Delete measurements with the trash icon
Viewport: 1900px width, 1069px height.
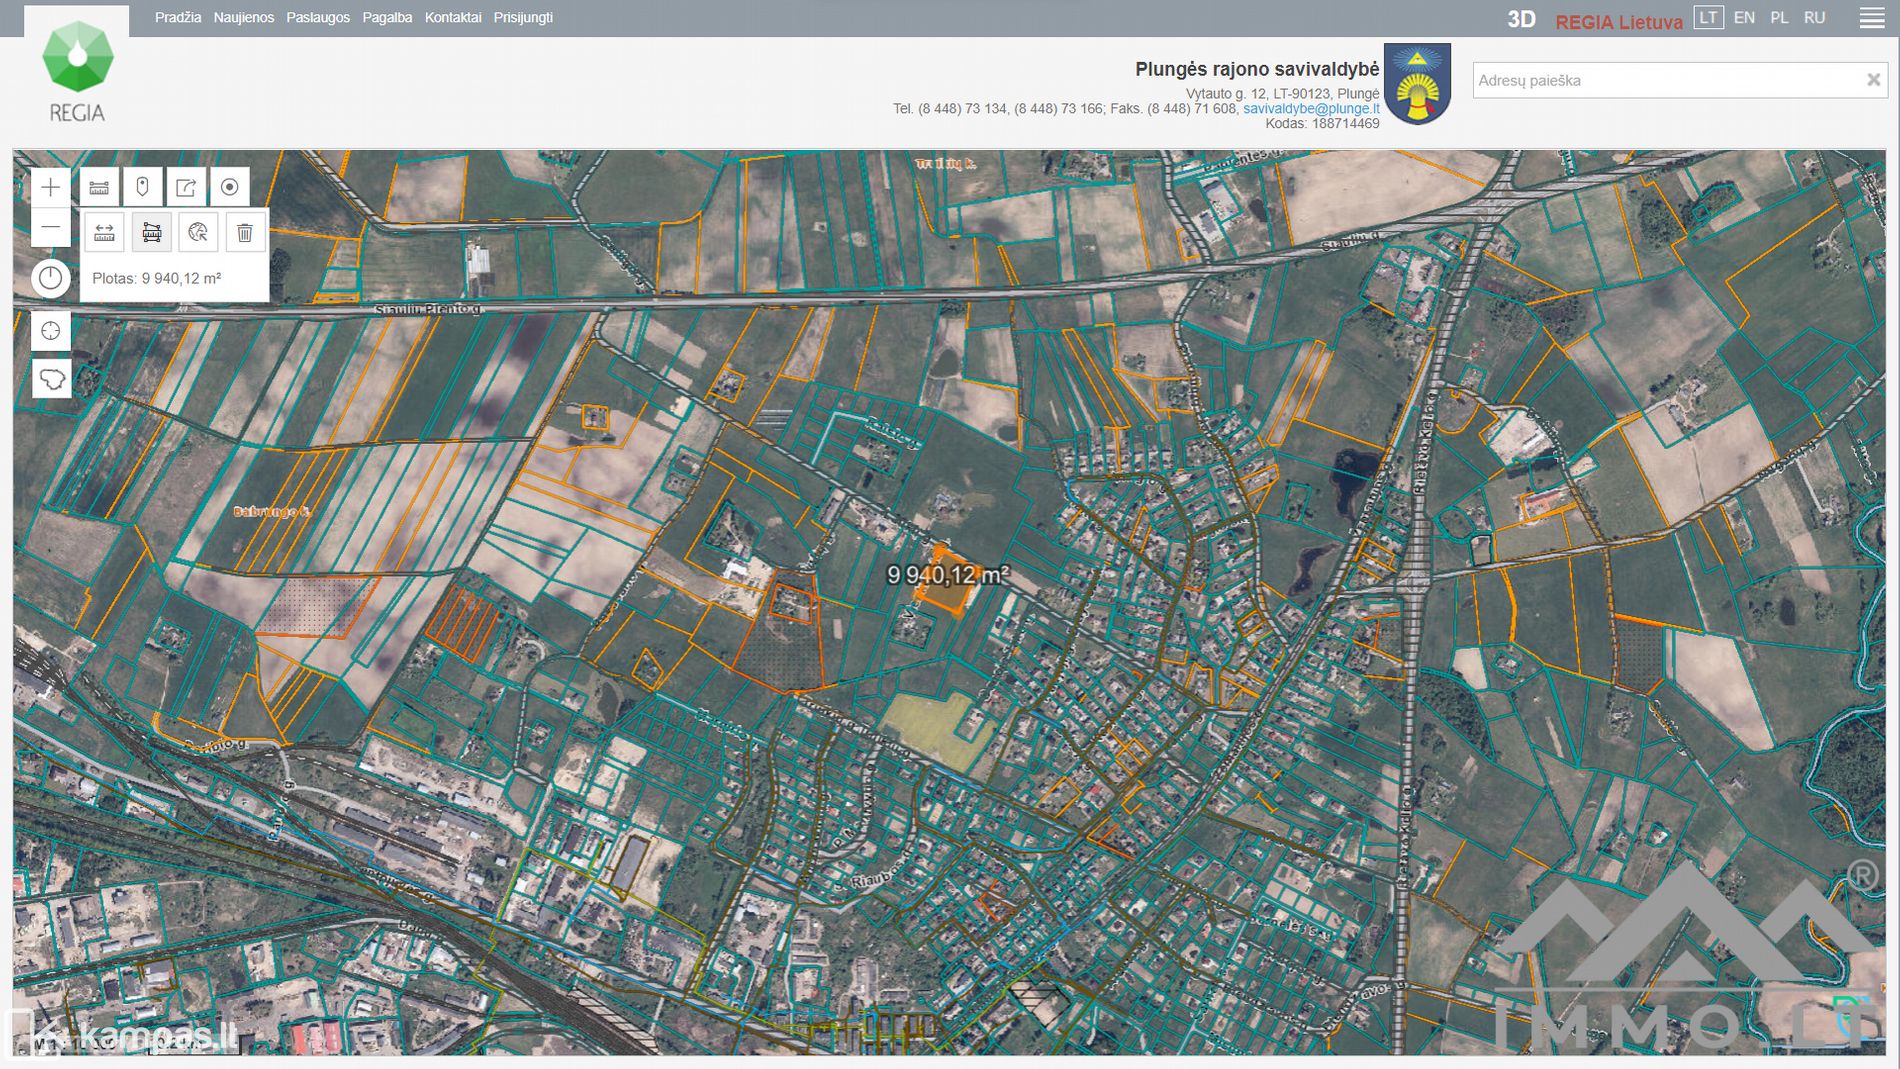coord(245,233)
